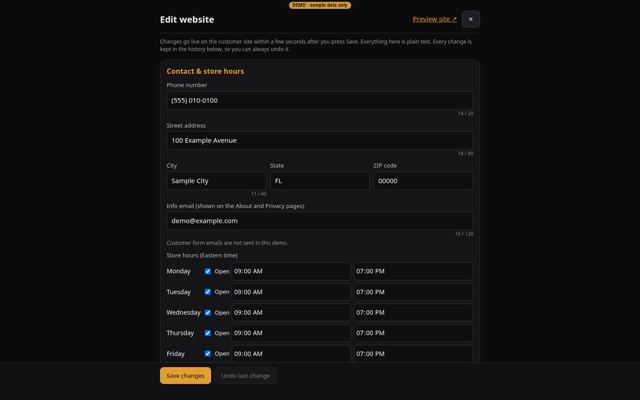Select the DEMO sample data only badge

click(x=320, y=5)
